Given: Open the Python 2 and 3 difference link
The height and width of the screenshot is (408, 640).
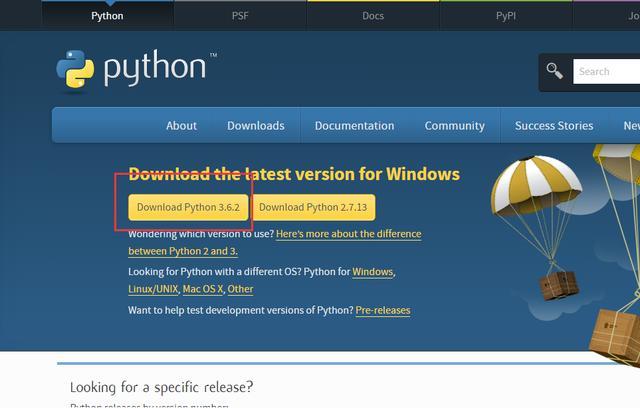Looking at the screenshot, I should tap(275, 242).
